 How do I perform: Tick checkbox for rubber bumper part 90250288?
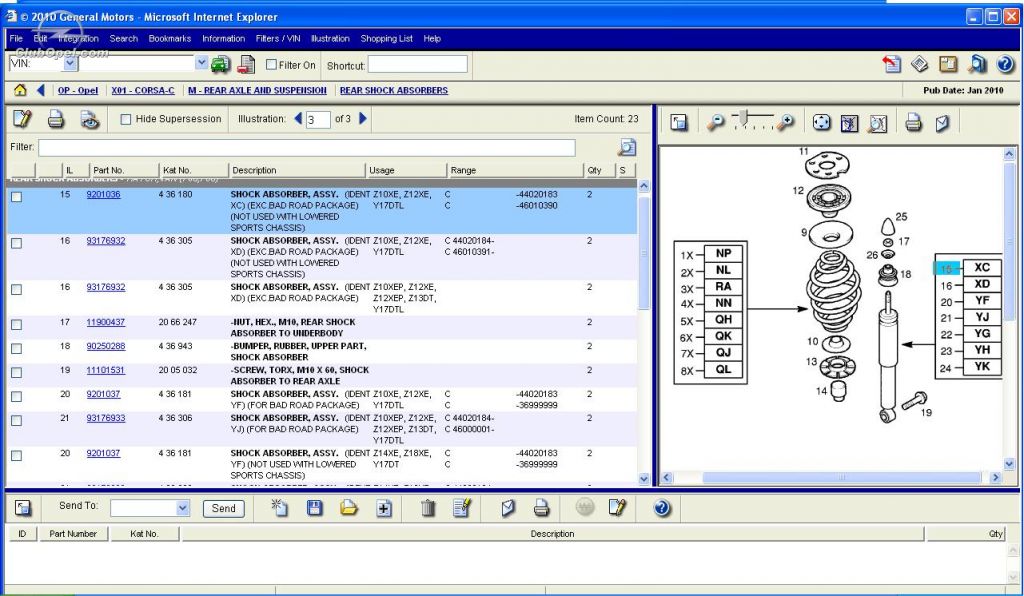tap(17, 349)
